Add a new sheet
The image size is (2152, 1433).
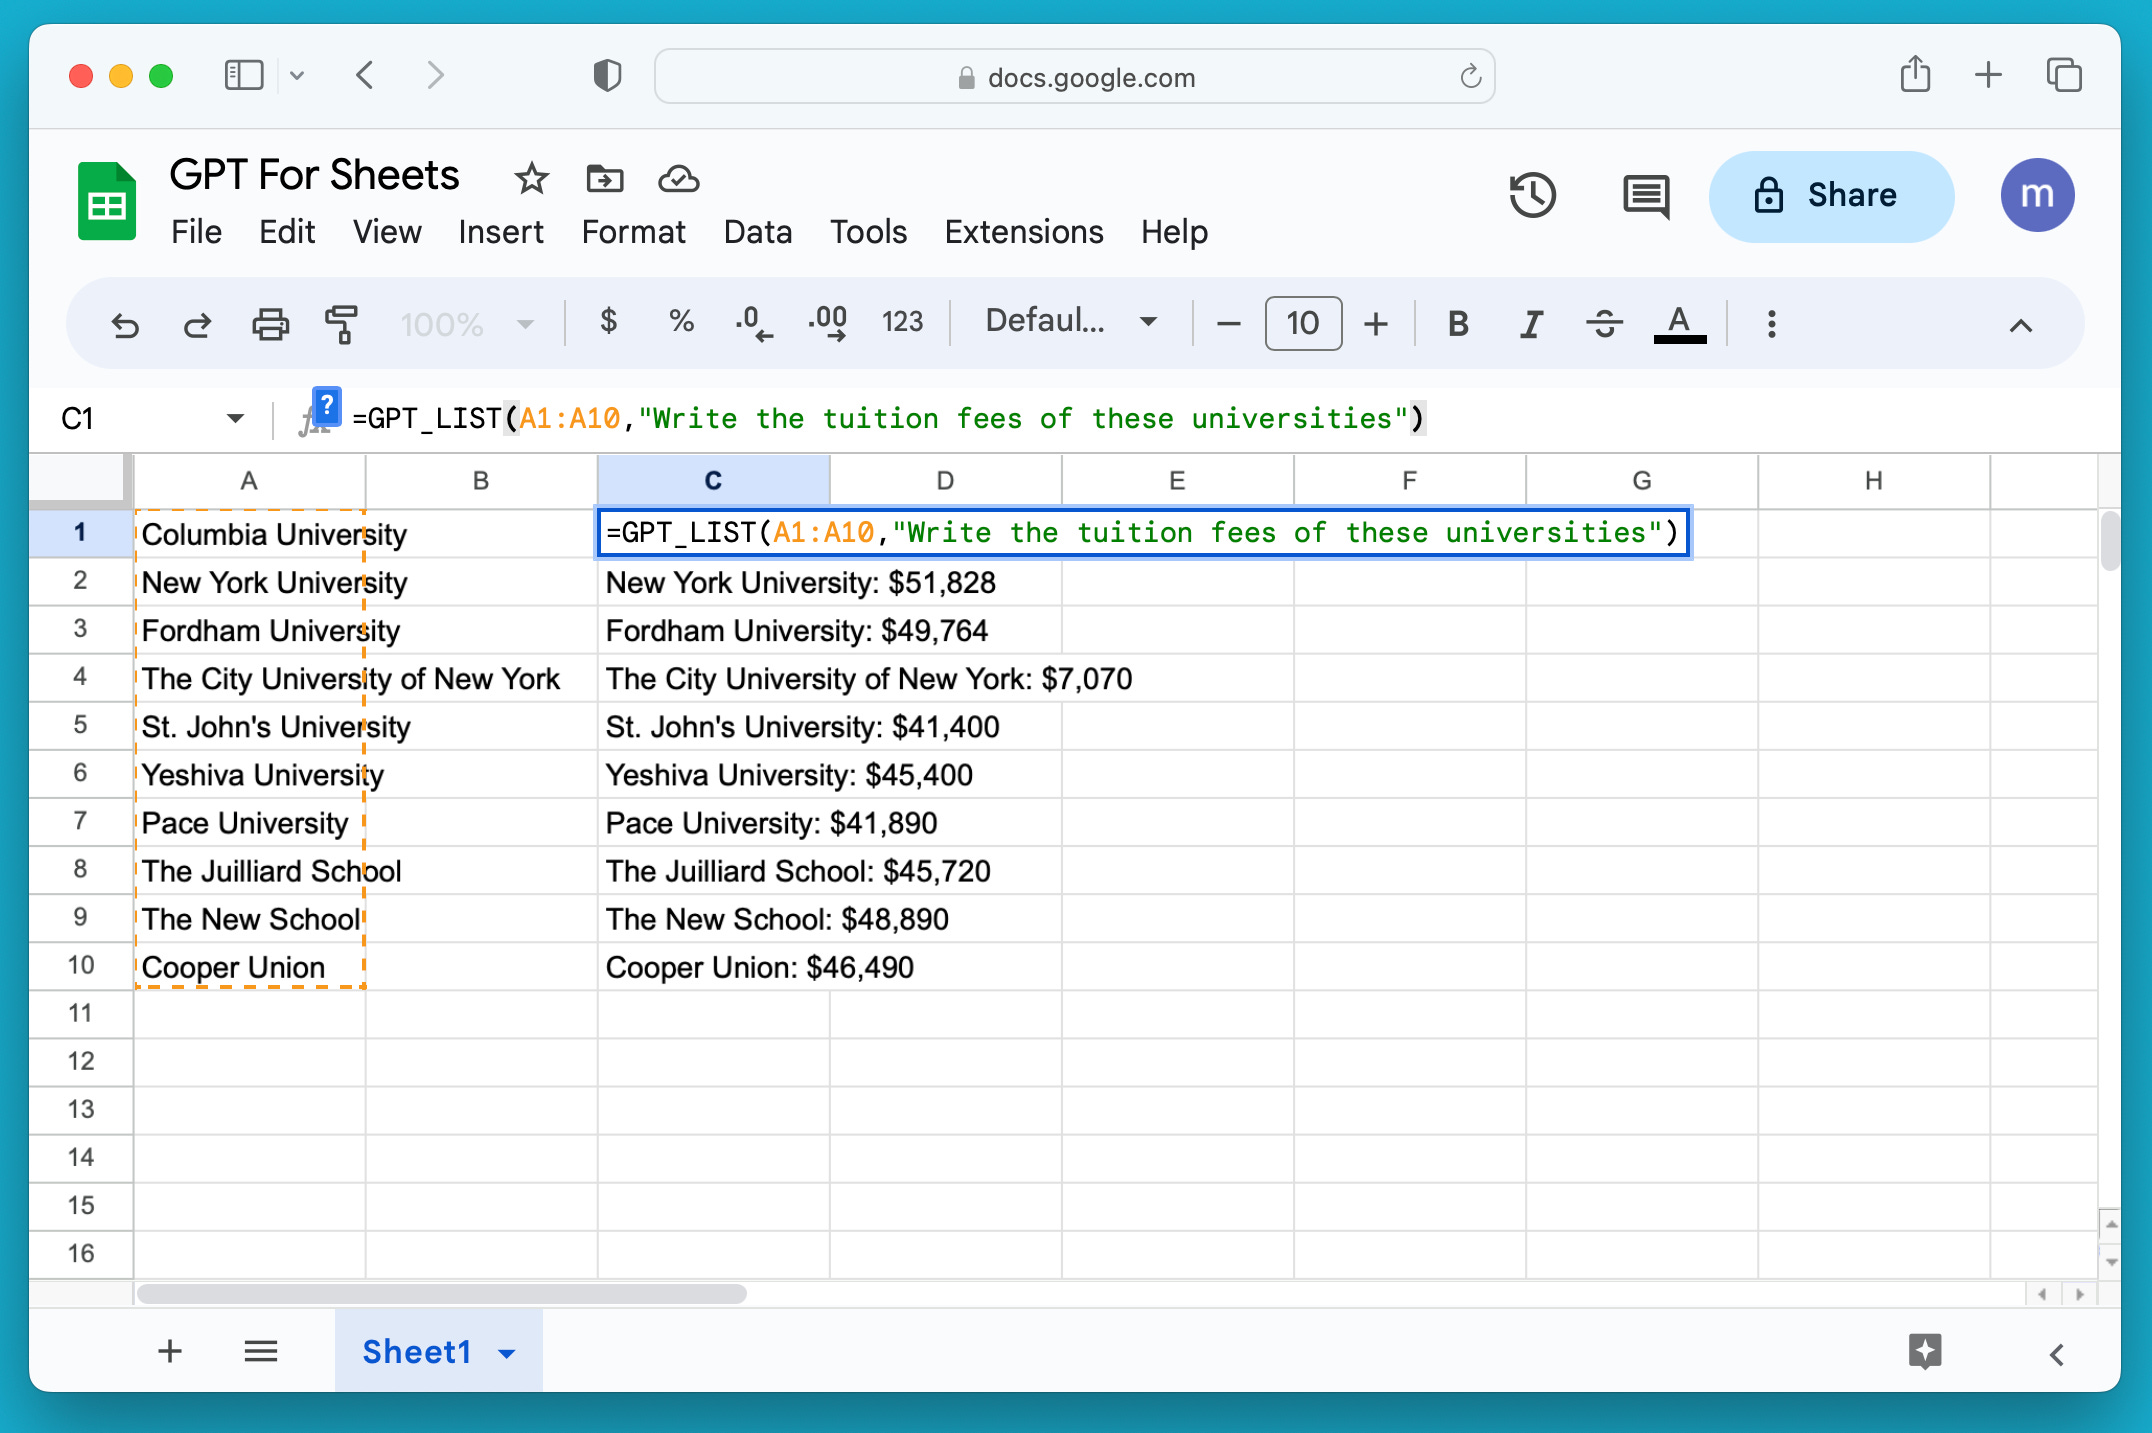pyautogui.click(x=170, y=1350)
